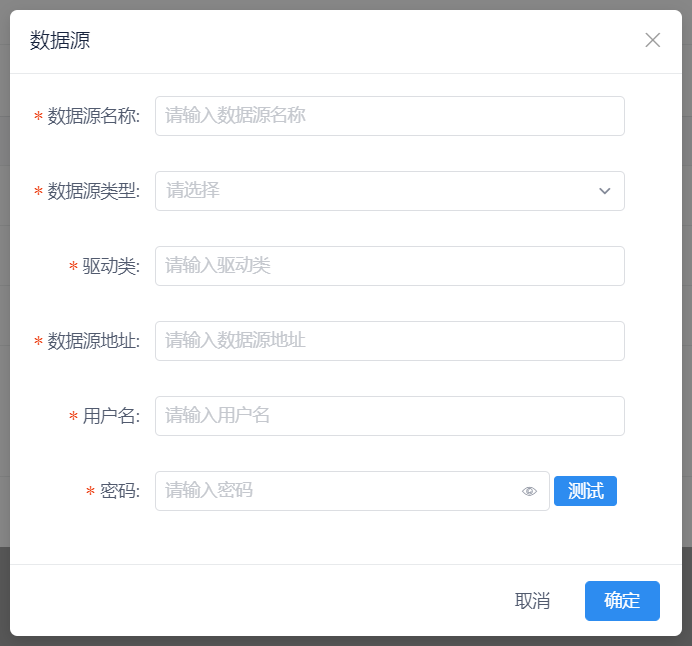Focus the 数据源名称 input field
This screenshot has width=692, height=646.
(390, 116)
